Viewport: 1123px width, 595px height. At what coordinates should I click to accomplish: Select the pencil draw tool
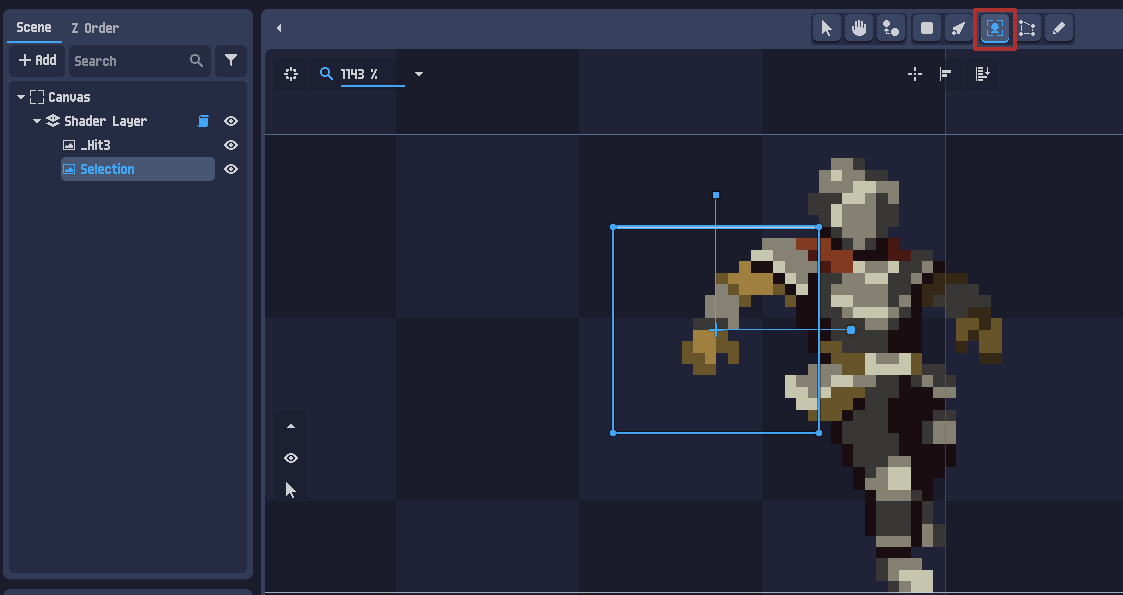(1059, 29)
